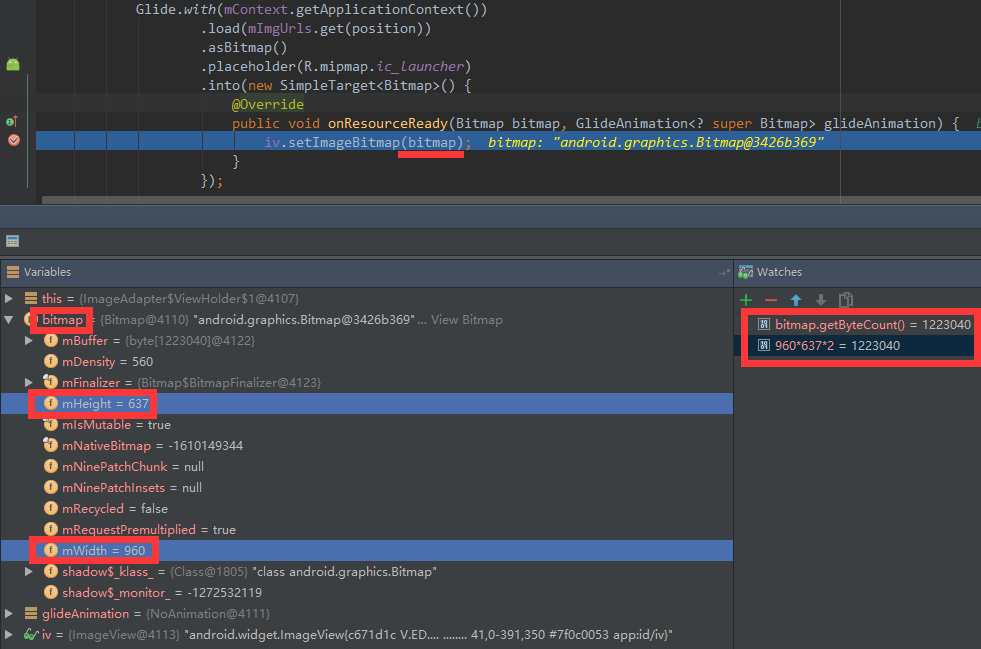Click the table view icon above Variables
This screenshot has width=981, height=649.
coord(13,241)
